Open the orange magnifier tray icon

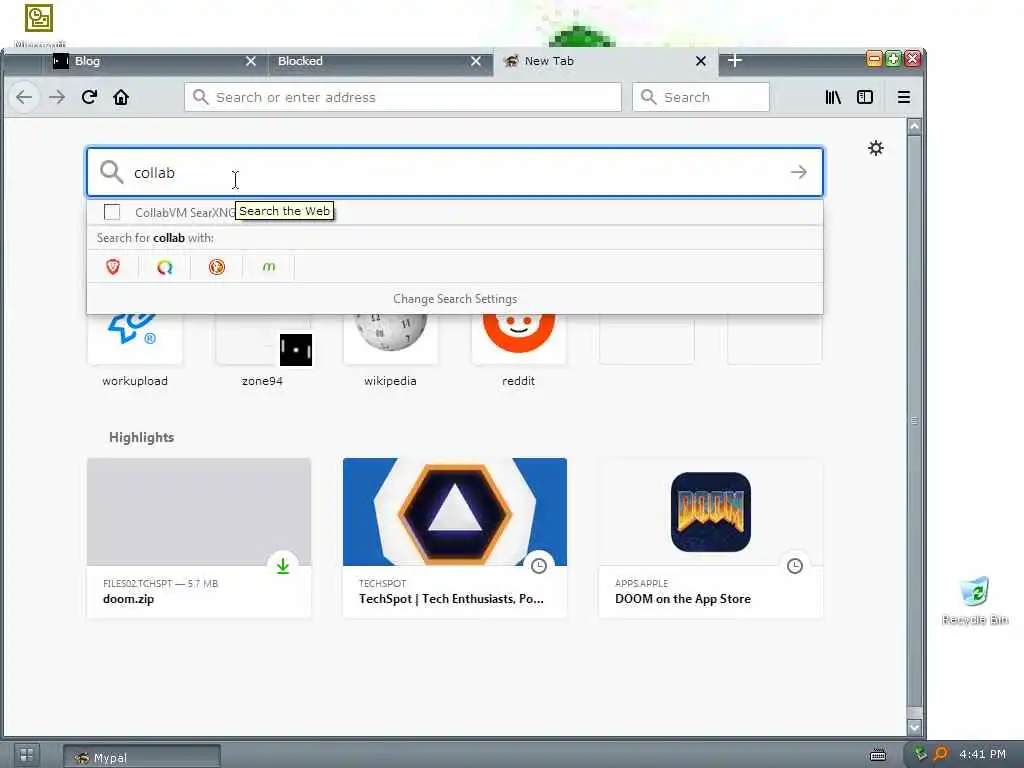pyautogui.click(x=940, y=754)
